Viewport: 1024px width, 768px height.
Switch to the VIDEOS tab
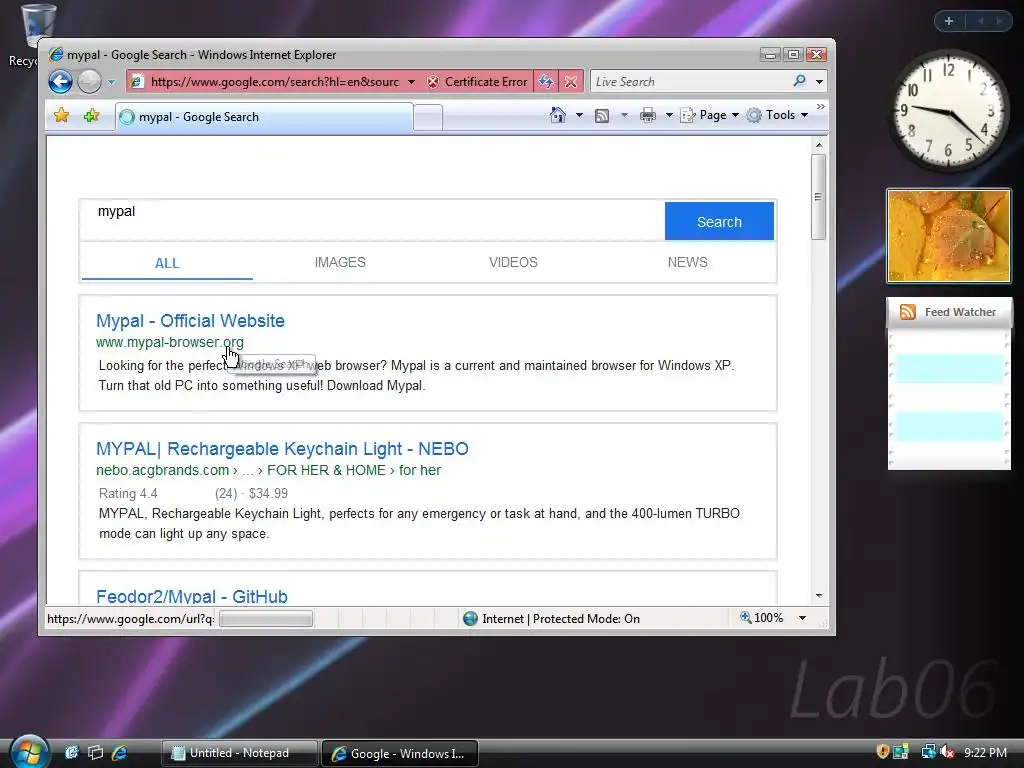point(513,263)
